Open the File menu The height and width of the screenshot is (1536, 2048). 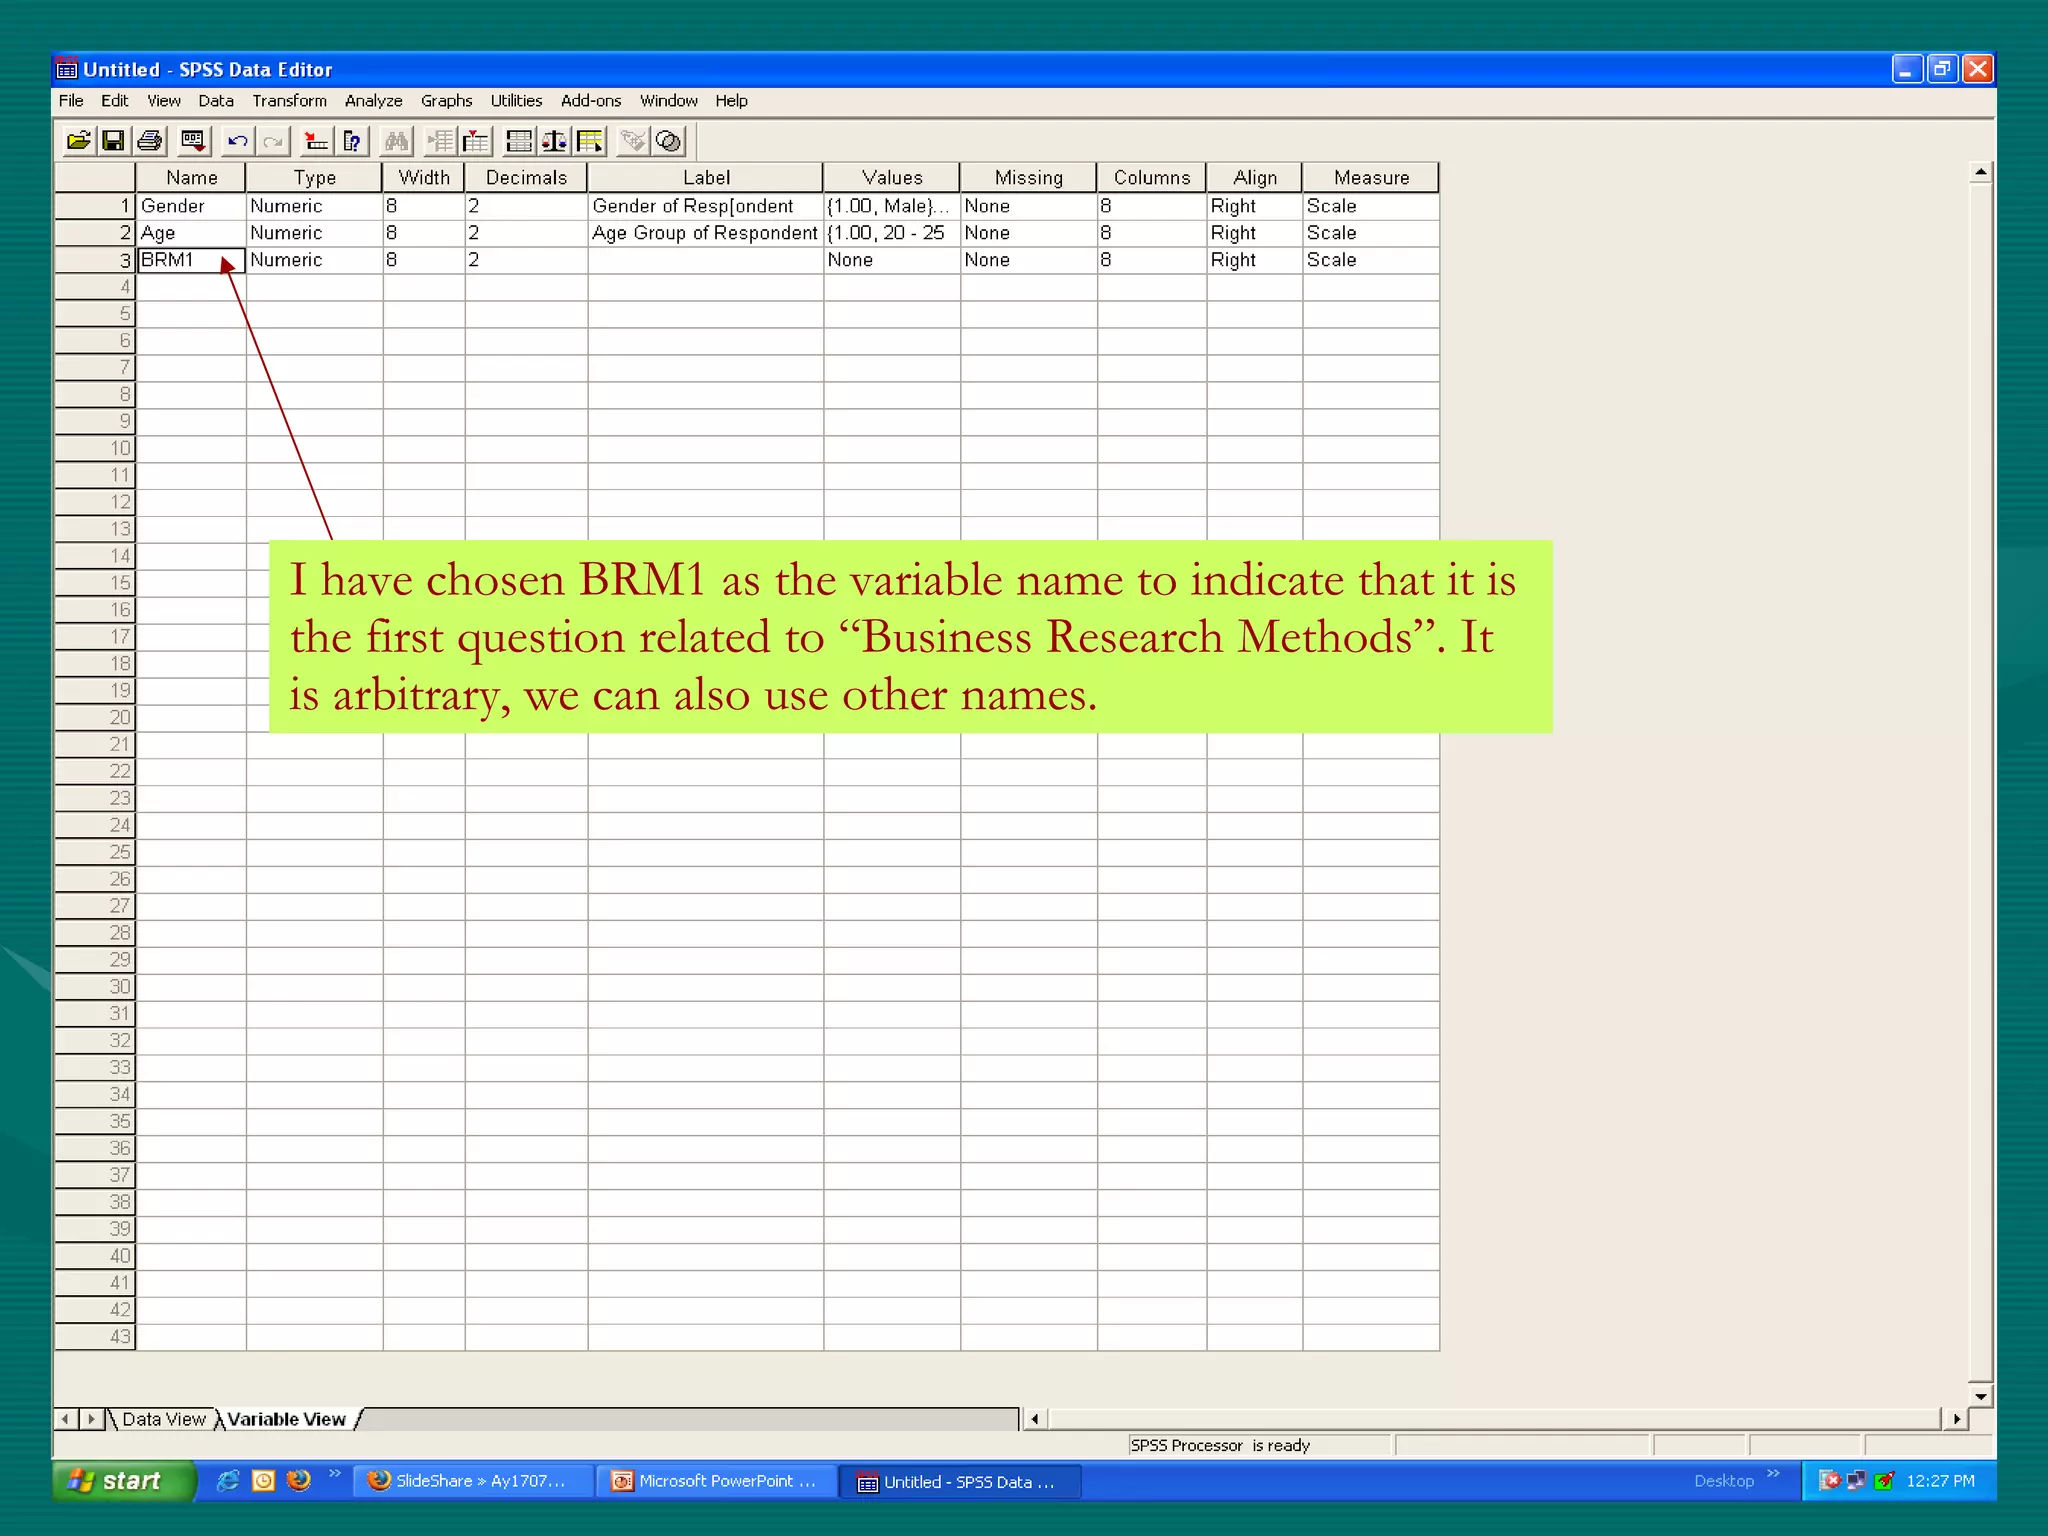pos(71,101)
